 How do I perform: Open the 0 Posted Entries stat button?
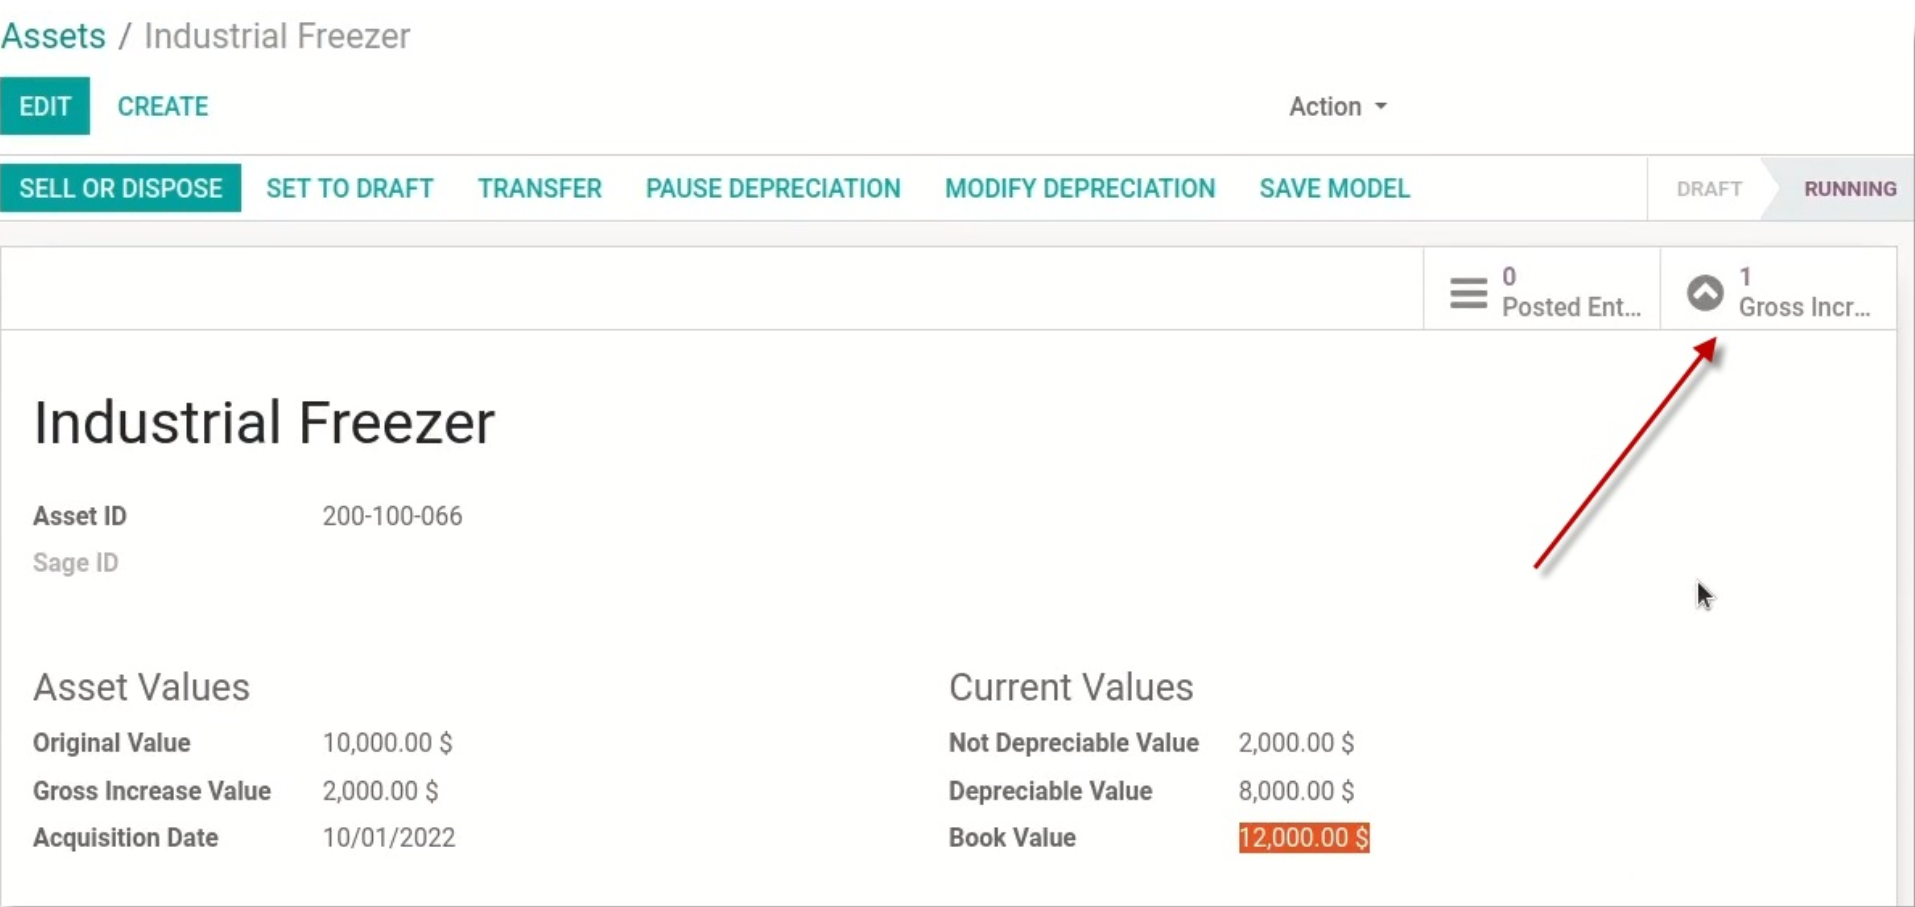(x=1542, y=291)
